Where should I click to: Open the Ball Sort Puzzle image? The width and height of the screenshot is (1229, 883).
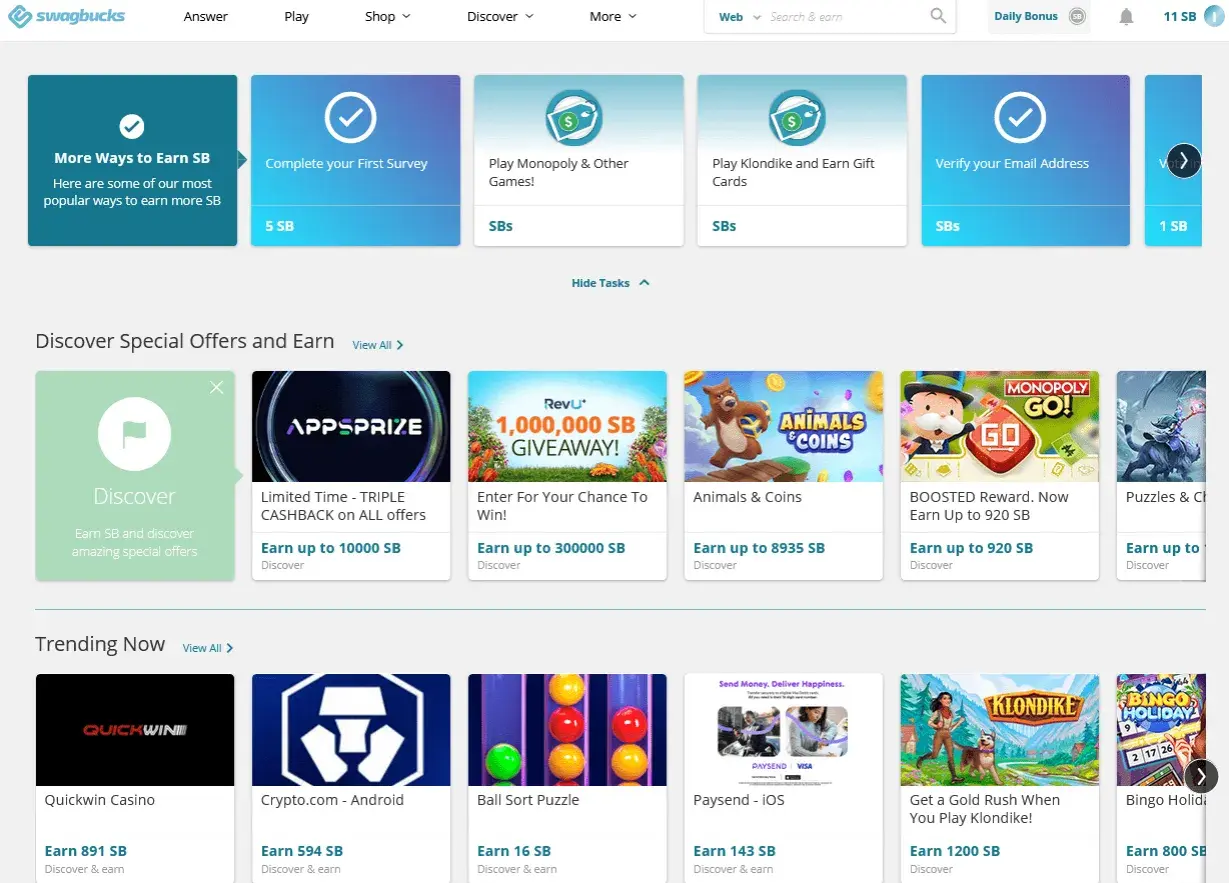coord(567,730)
